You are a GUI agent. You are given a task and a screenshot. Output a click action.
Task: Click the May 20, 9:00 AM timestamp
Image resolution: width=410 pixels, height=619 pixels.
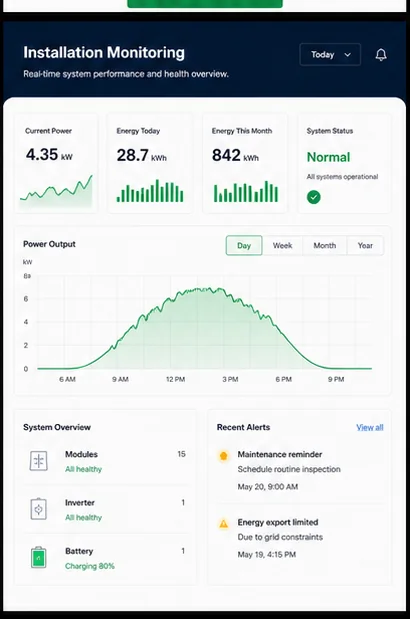coord(268,487)
